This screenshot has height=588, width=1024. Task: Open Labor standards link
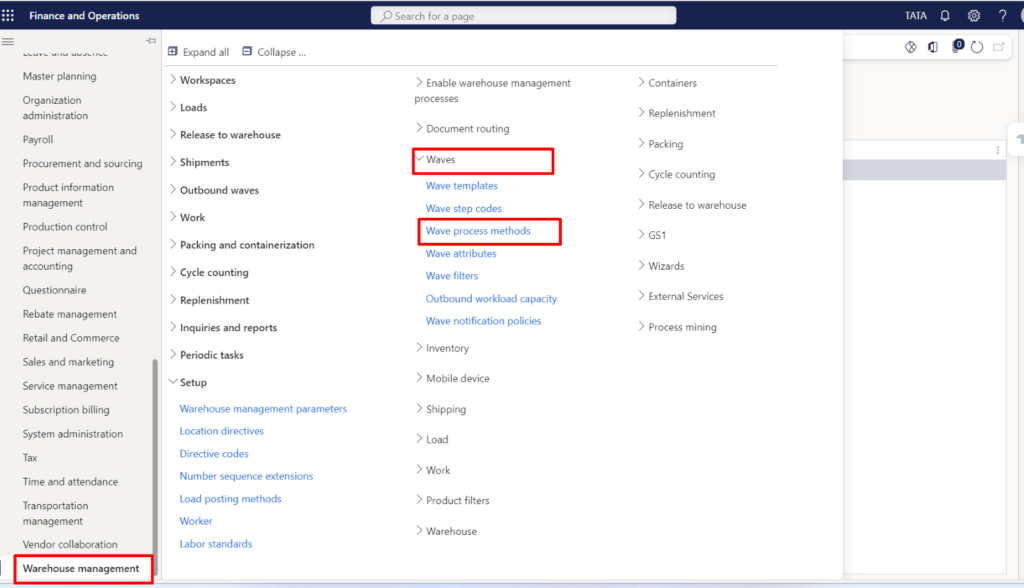(216, 544)
